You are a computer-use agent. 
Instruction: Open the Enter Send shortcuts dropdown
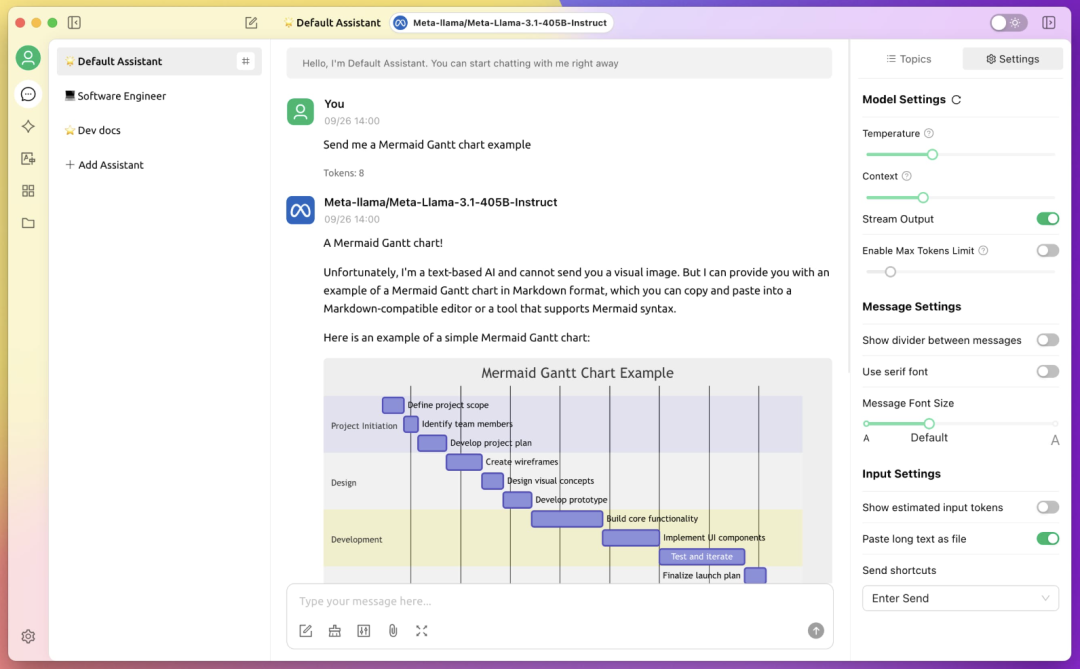[x=960, y=598]
